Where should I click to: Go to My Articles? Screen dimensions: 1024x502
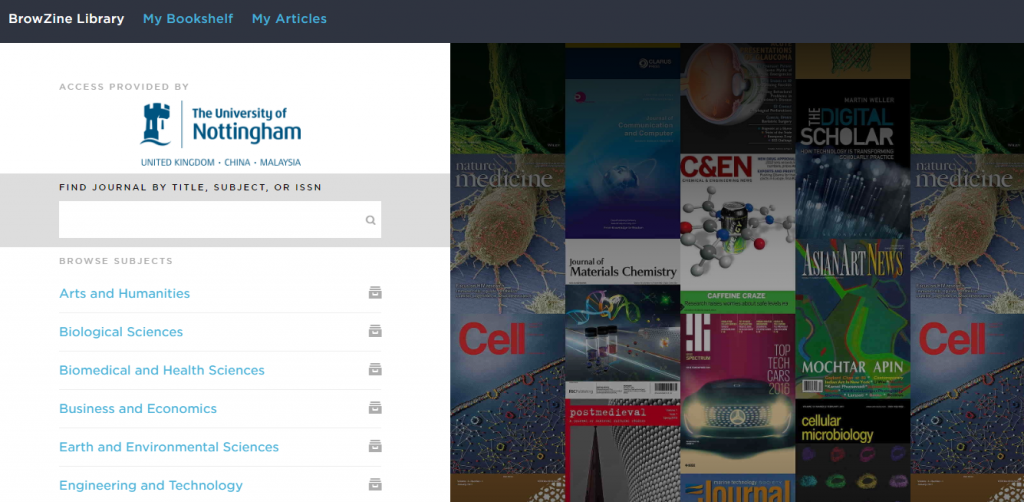tap(289, 19)
